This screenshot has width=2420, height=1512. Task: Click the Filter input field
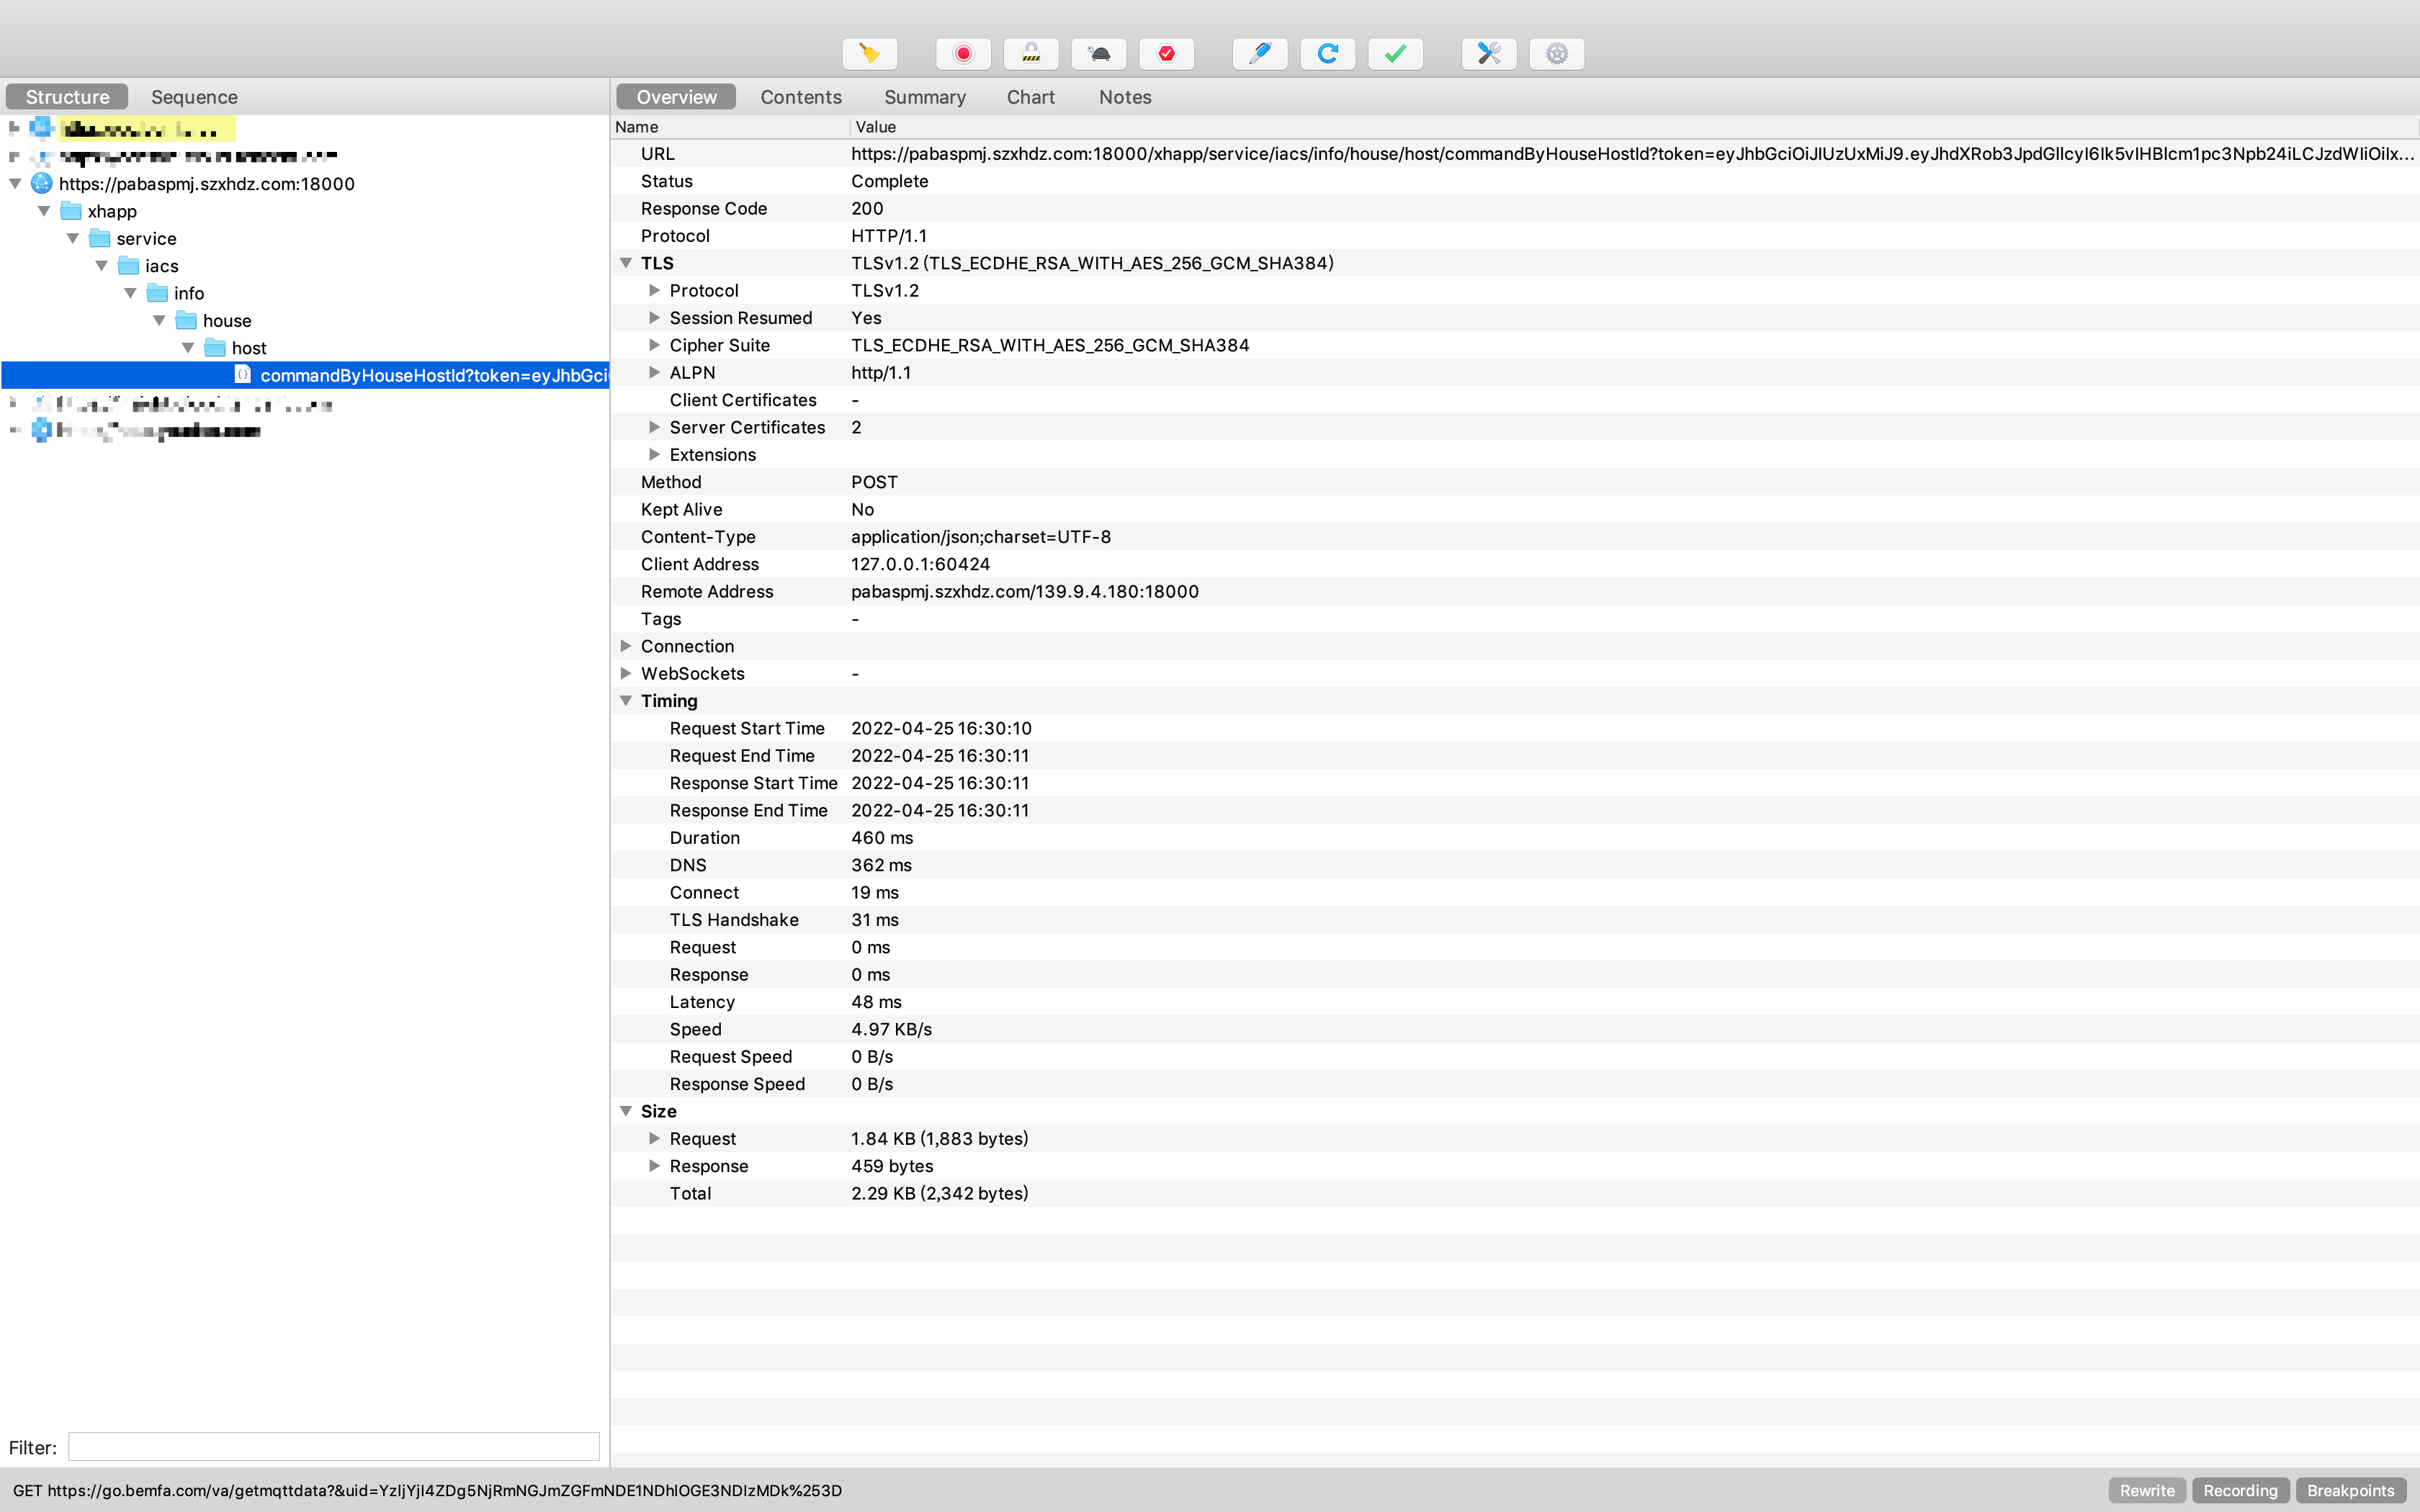point(333,1446)
